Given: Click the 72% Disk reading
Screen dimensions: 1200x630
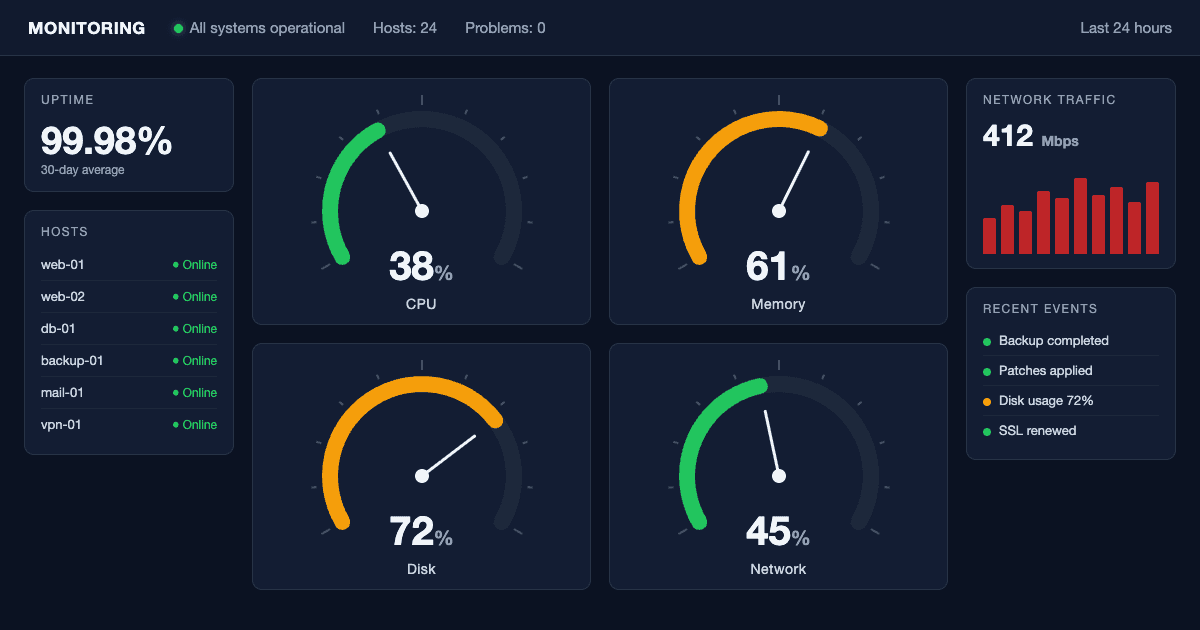Looking at the screenshot, I should 421,532.
